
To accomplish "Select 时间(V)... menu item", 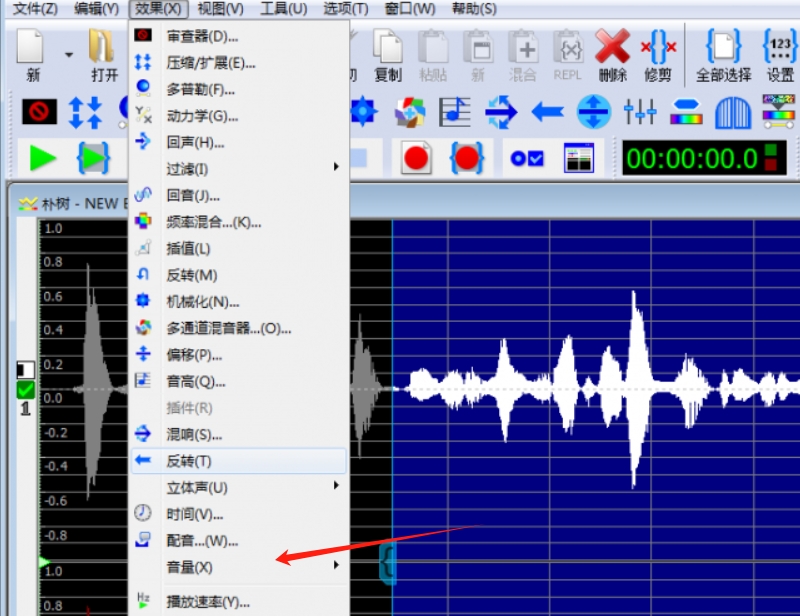I will (239, 514).
